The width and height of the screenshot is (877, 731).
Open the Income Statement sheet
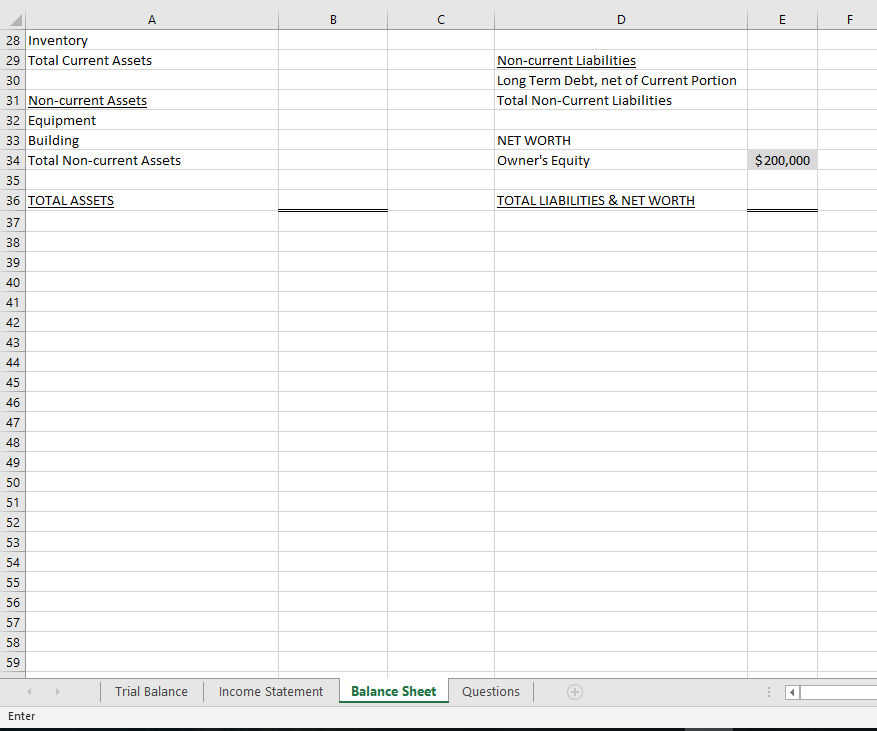pos(270,691)
